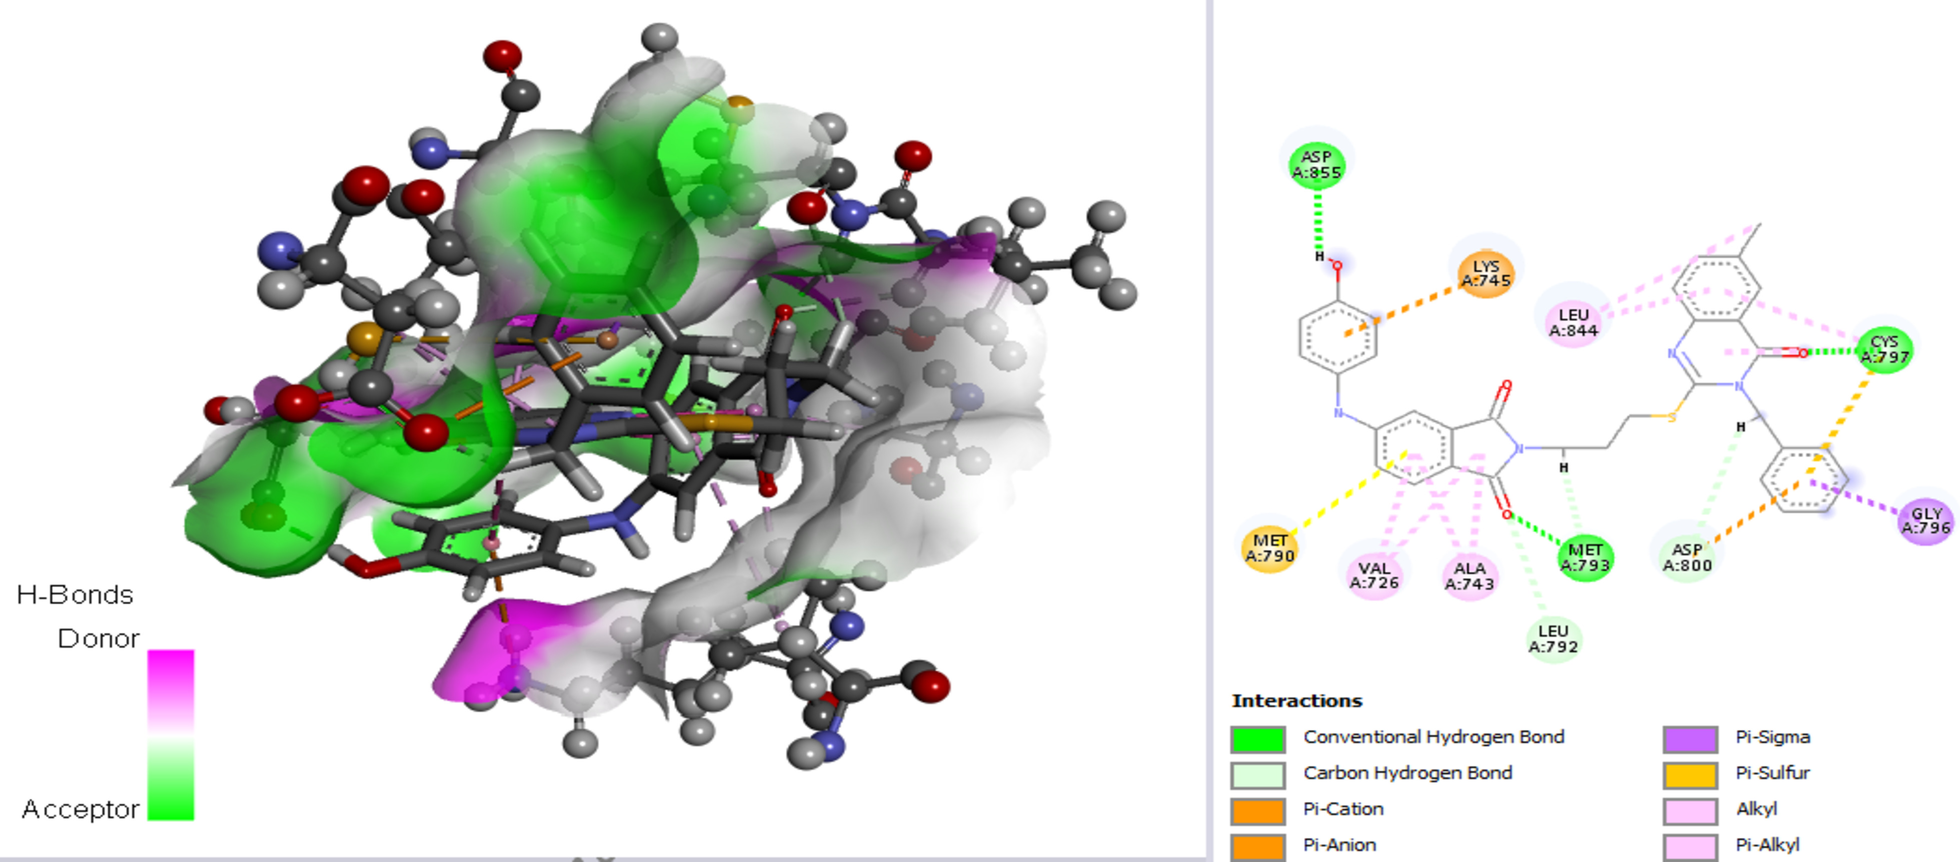Click the Alkyl legend label

[x=1757, y=809]
